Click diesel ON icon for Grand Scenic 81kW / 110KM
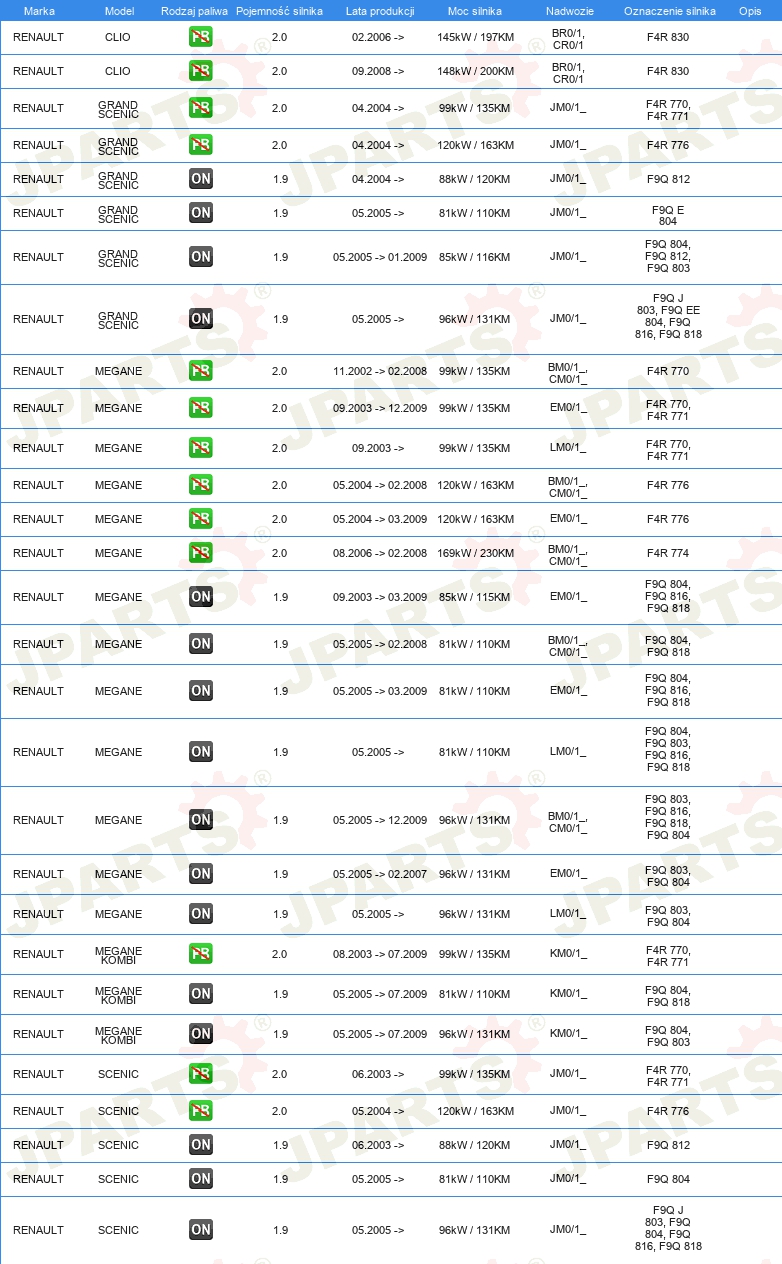The height and width of the screenshot is (1264, 782). point(200,213)
